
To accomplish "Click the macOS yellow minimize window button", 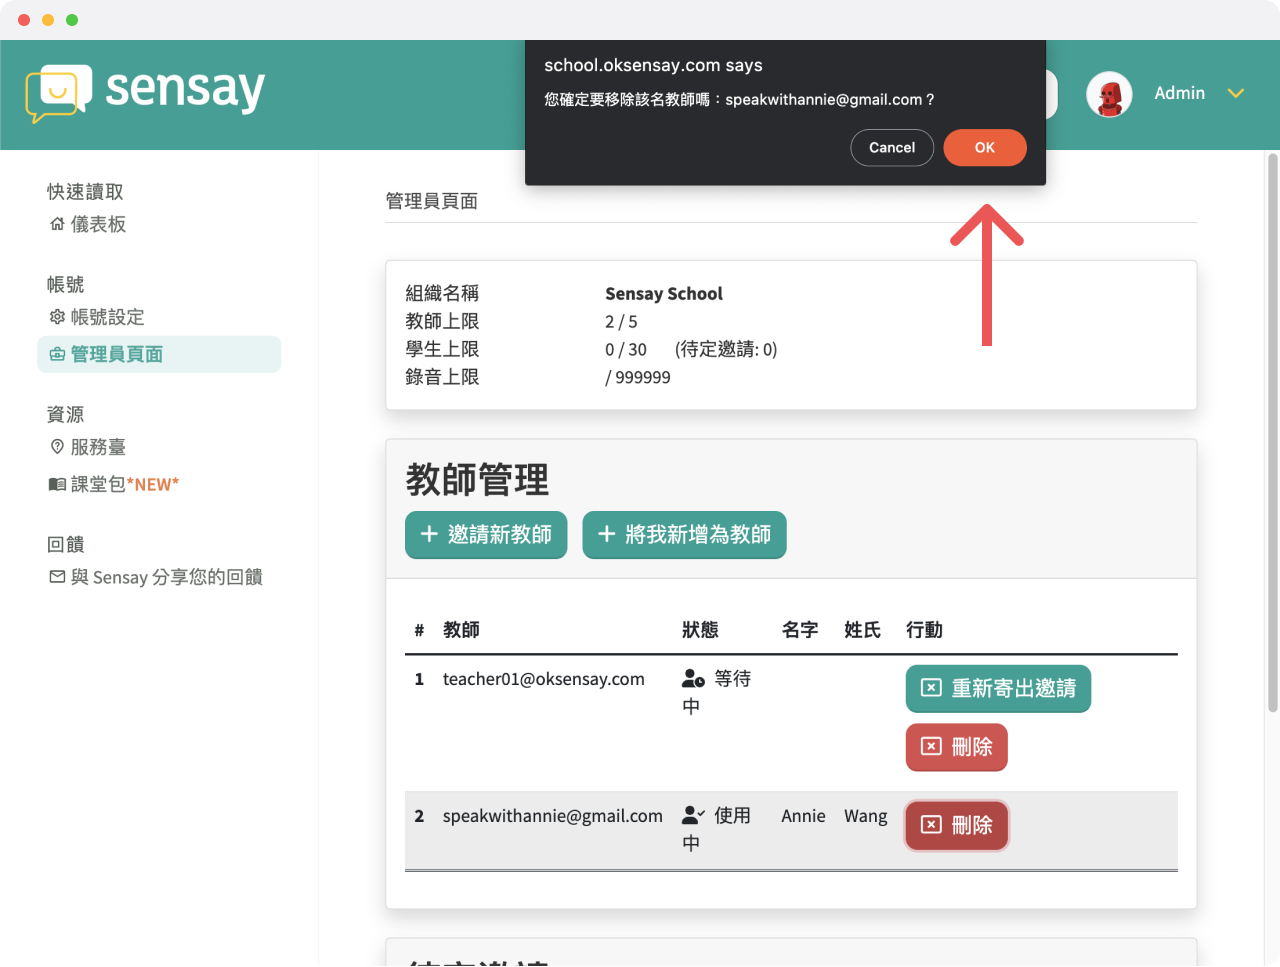I will coord(48,20).
